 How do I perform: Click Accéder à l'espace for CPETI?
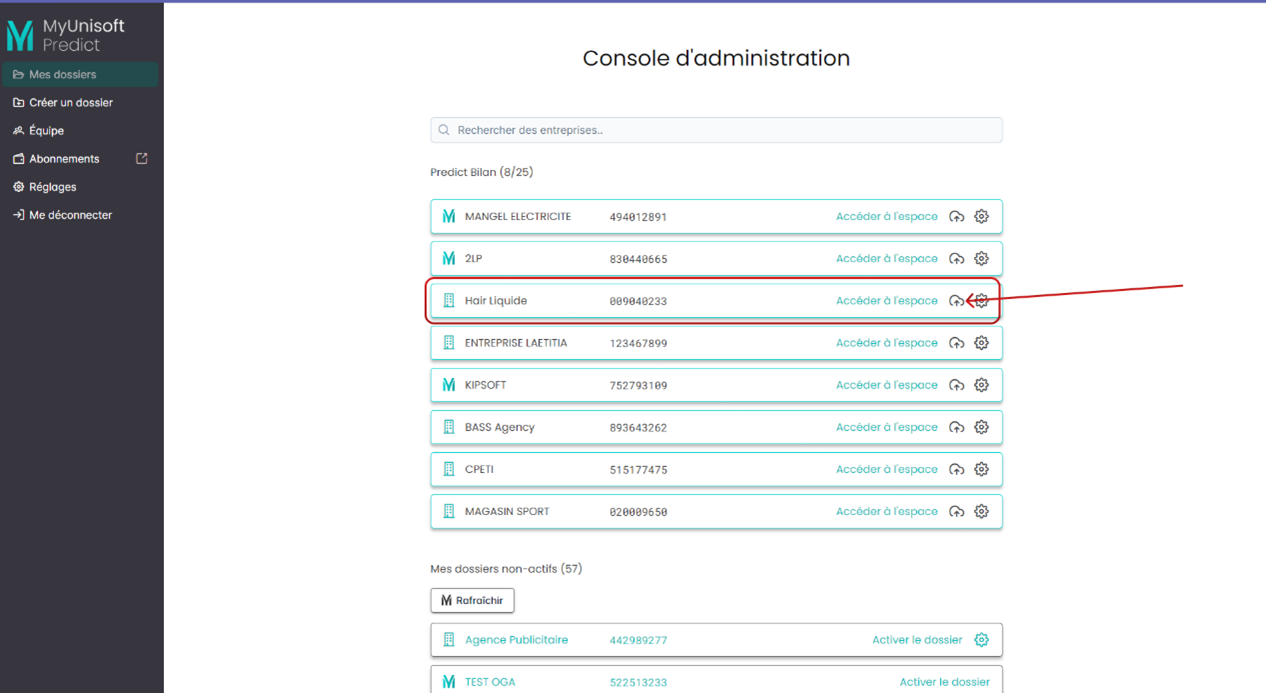point(887,469)
